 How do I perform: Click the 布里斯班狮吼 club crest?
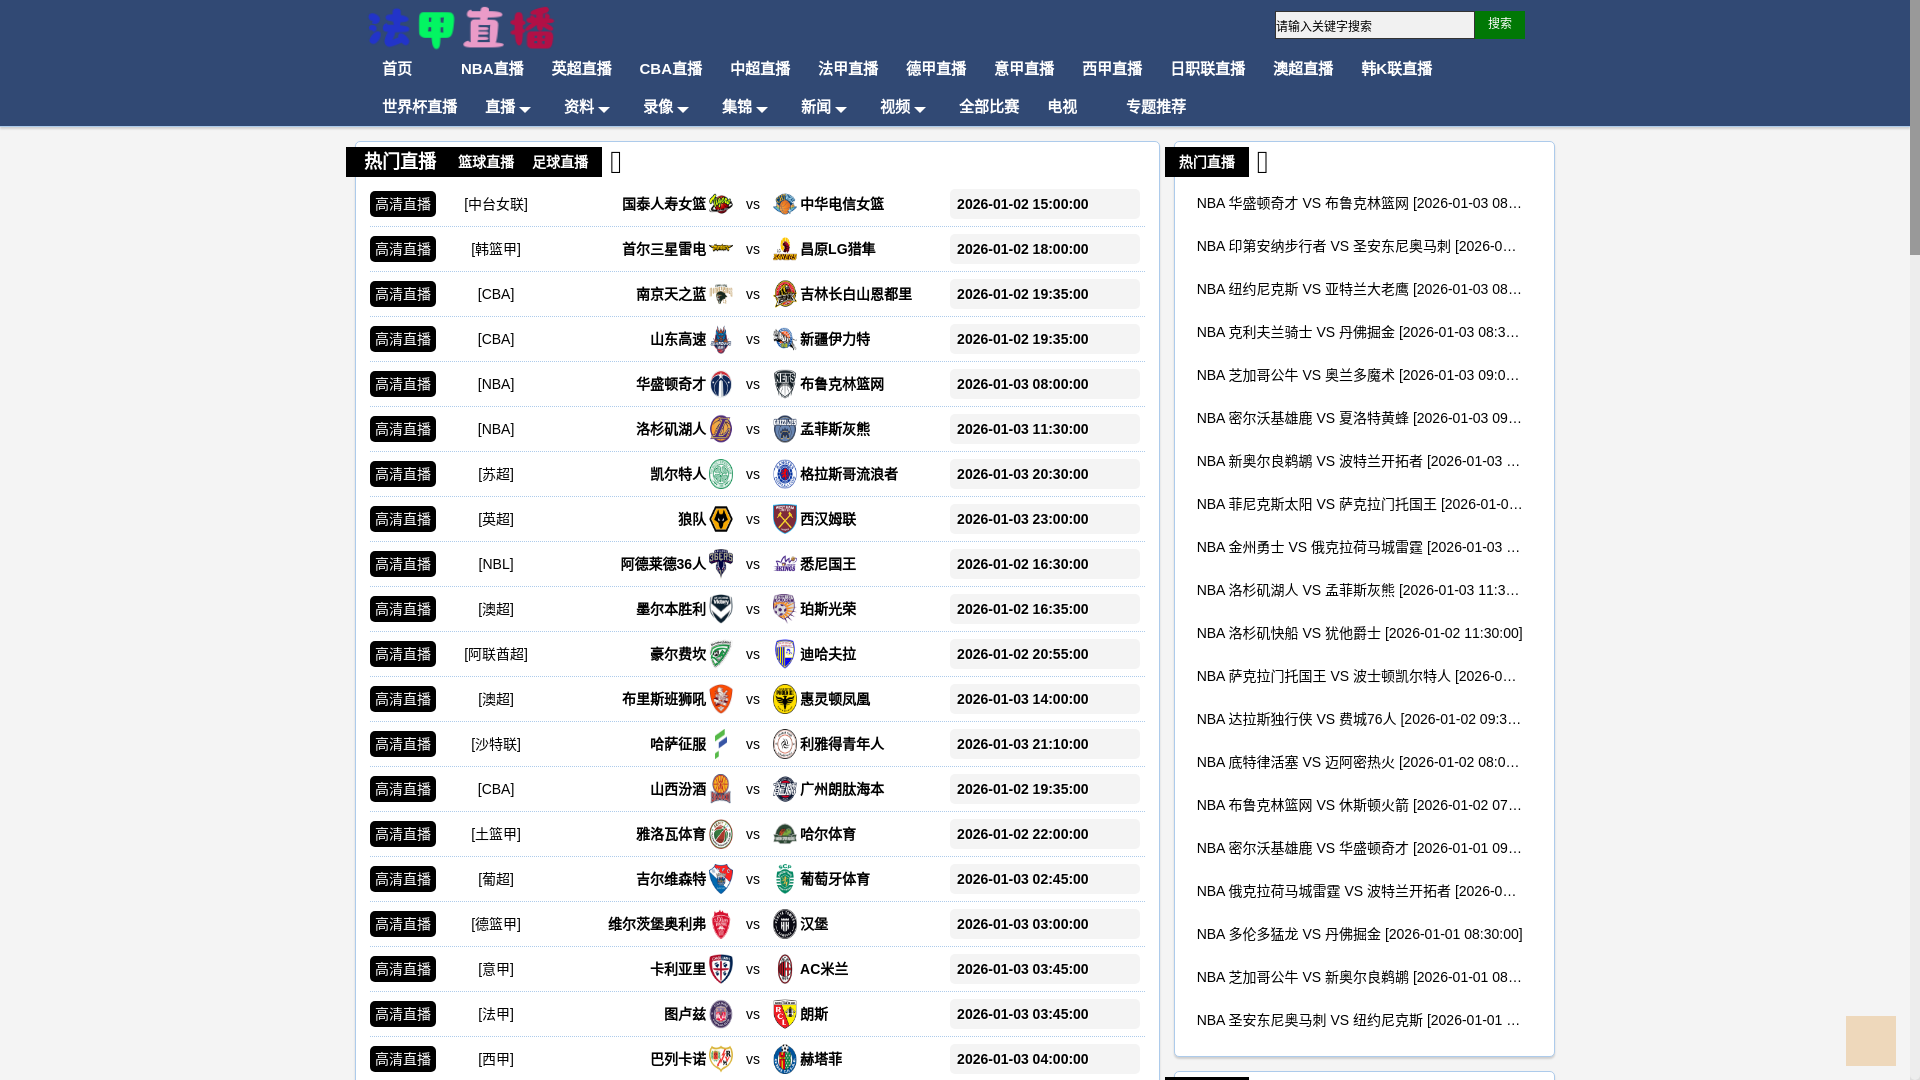pyautogui.click(x=721, y=699)
